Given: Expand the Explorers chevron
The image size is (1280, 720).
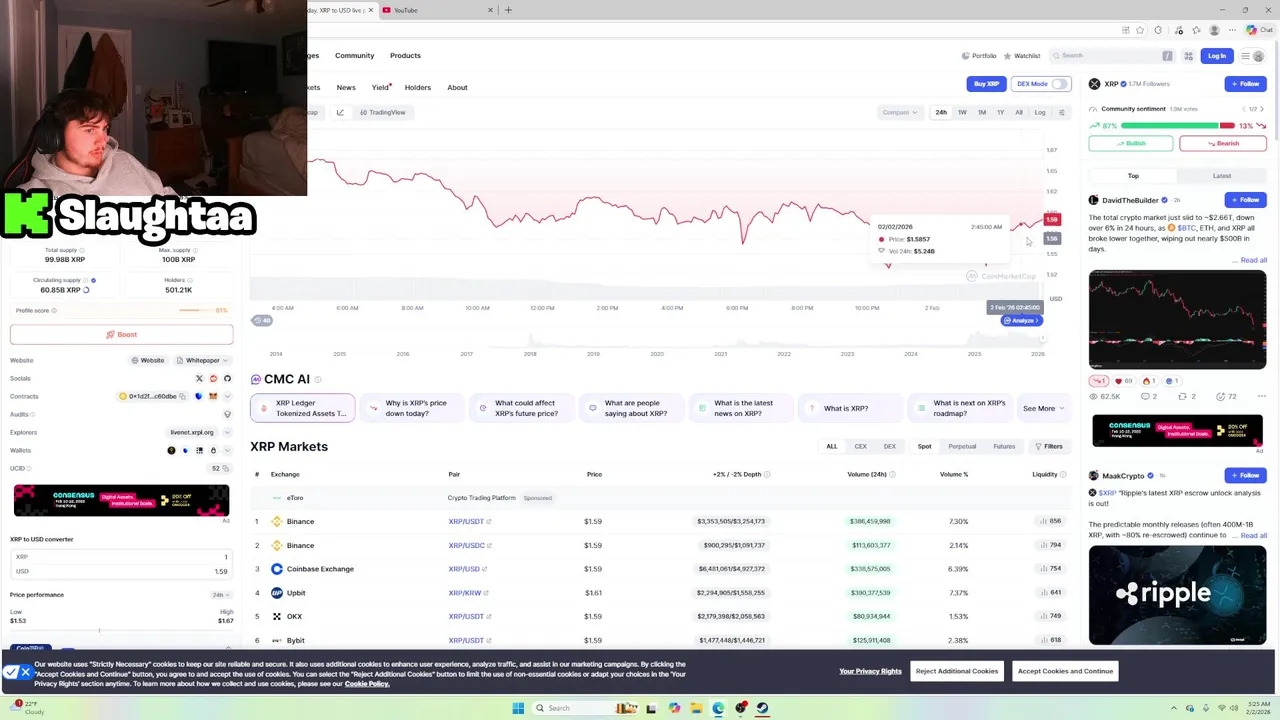Looking at the screenshot, I should click(x=227, y=432).
